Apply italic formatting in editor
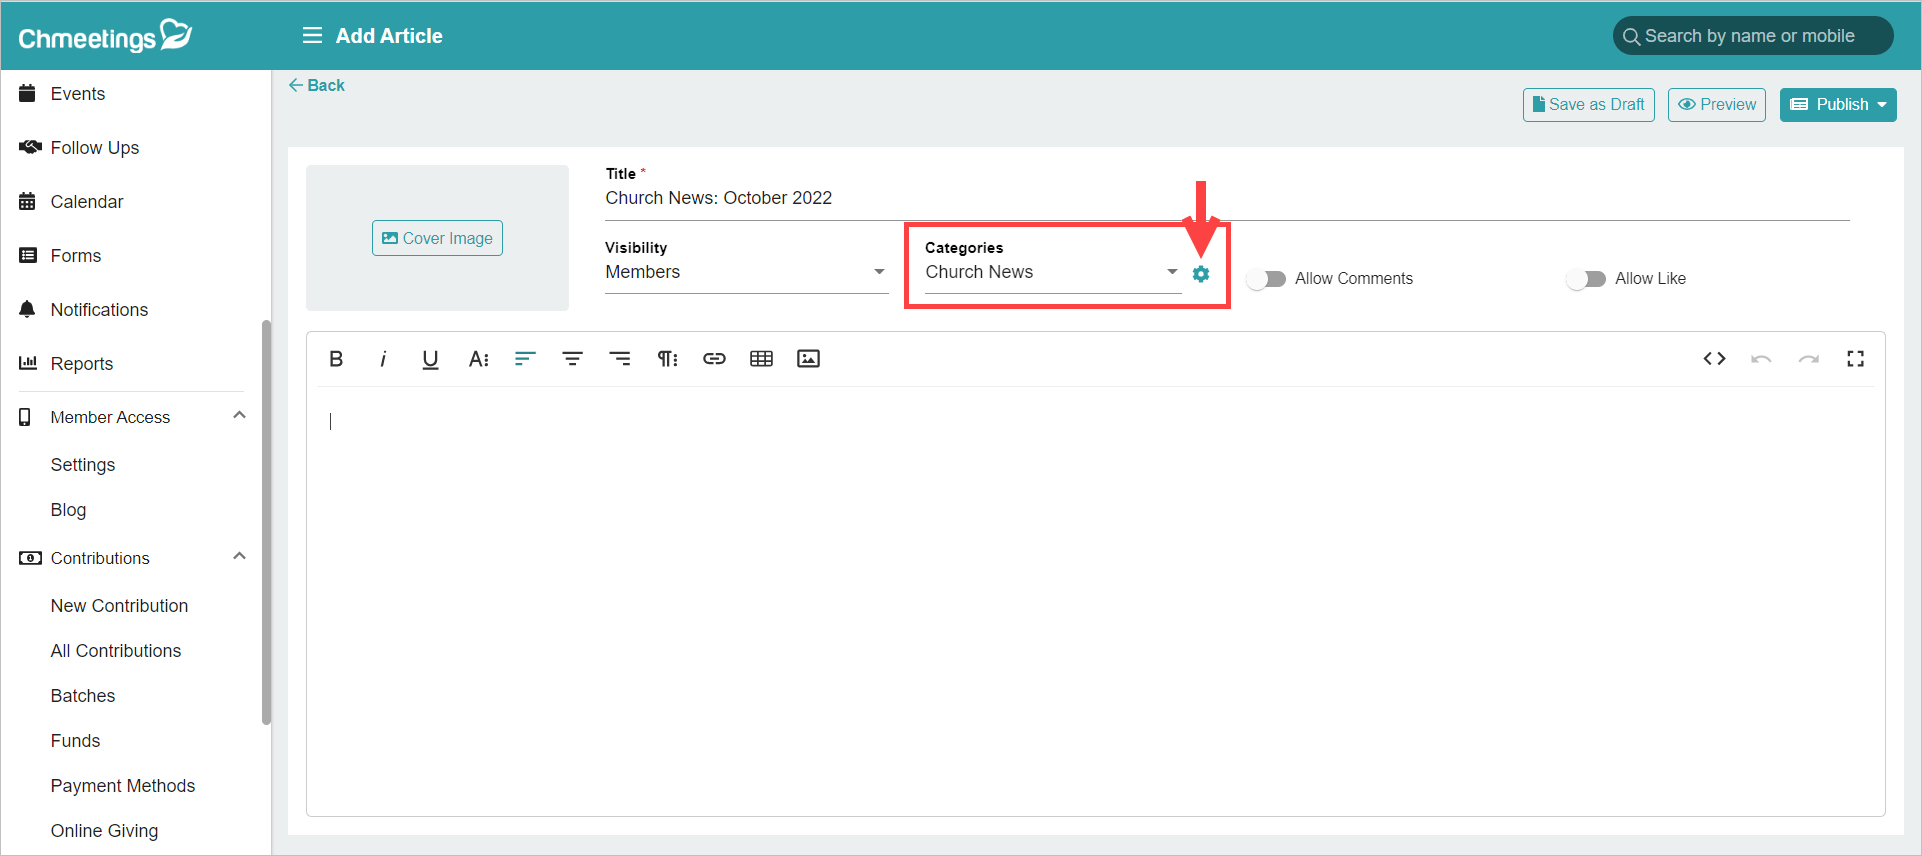This screenshot has height=856, width=1922. 383,359
